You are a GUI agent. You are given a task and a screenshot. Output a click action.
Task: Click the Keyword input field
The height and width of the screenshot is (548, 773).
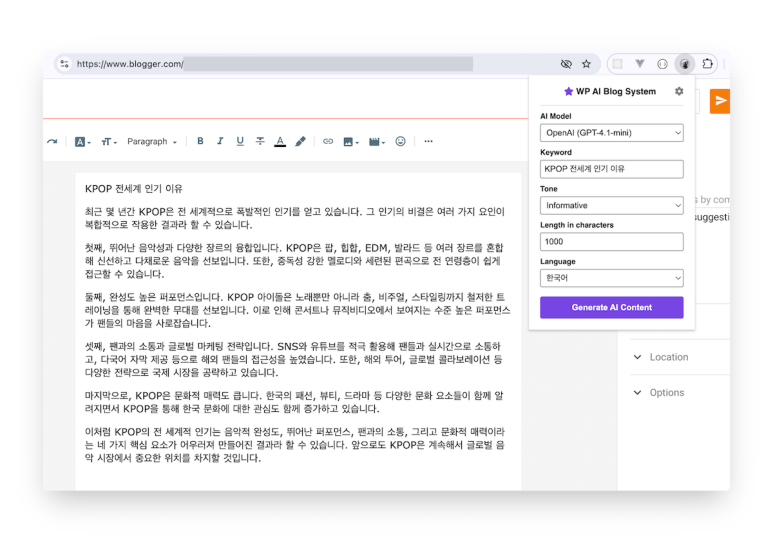pyautogui.click(x=611, y=169)
